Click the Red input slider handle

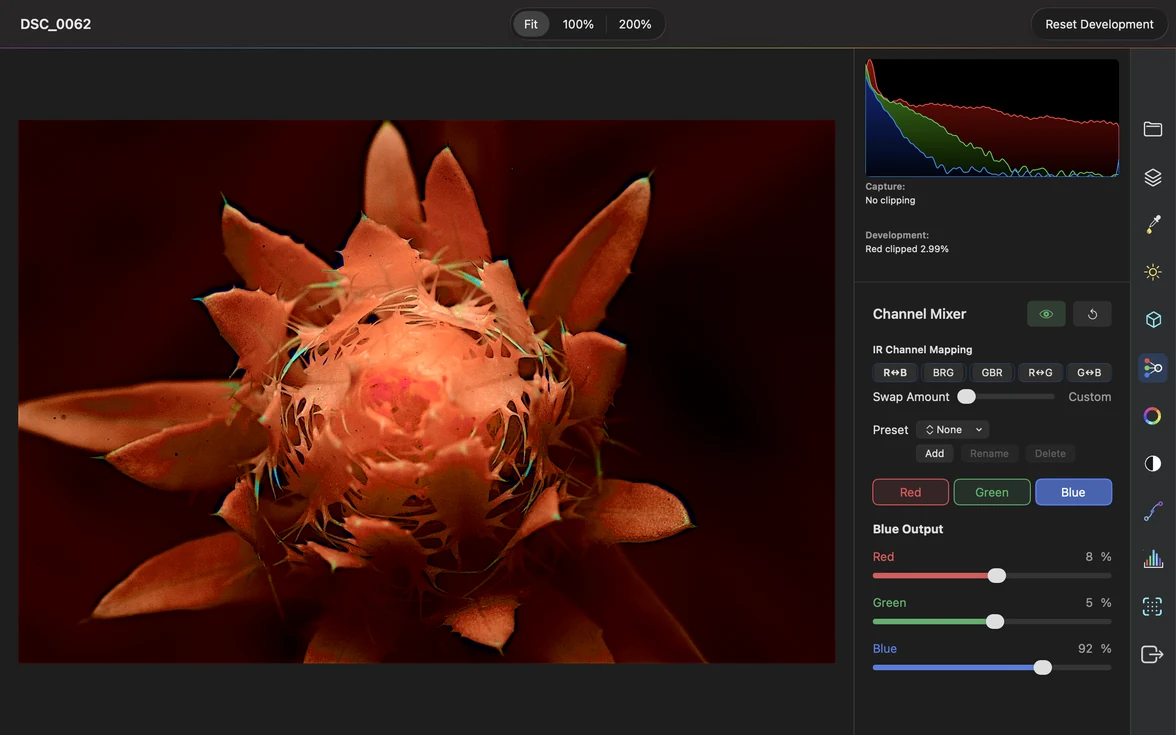tap(997, 576)
